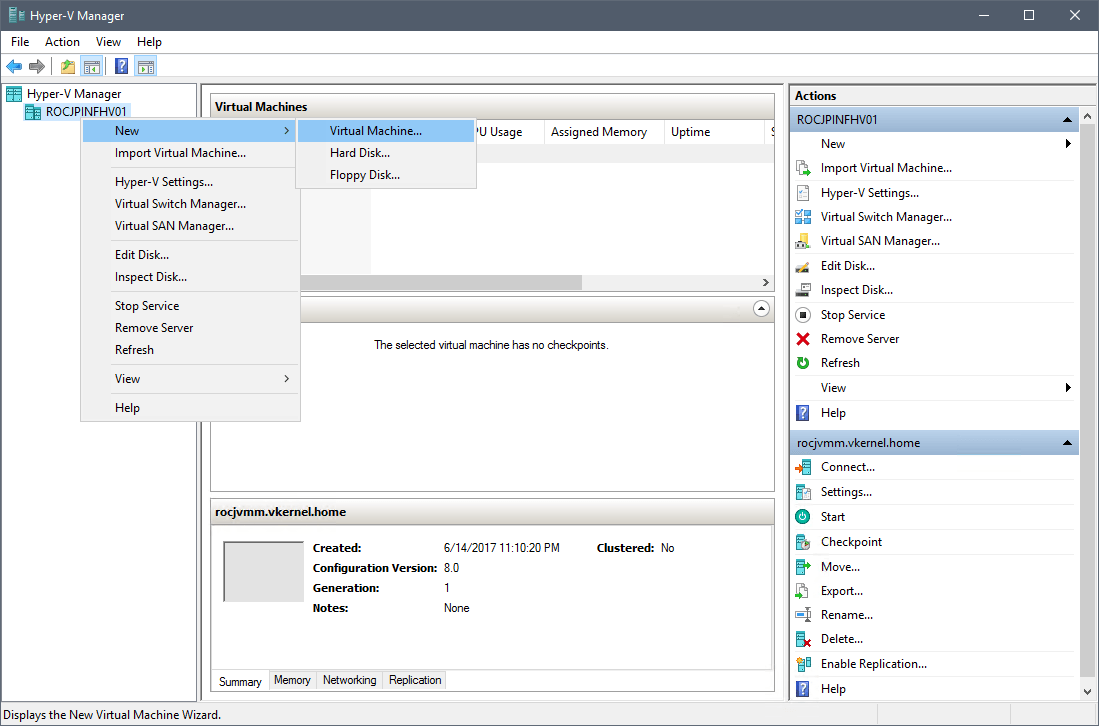The image size is (1099, 726).
Task: Click the red X Remove Server icon
Action: point(803,339)
